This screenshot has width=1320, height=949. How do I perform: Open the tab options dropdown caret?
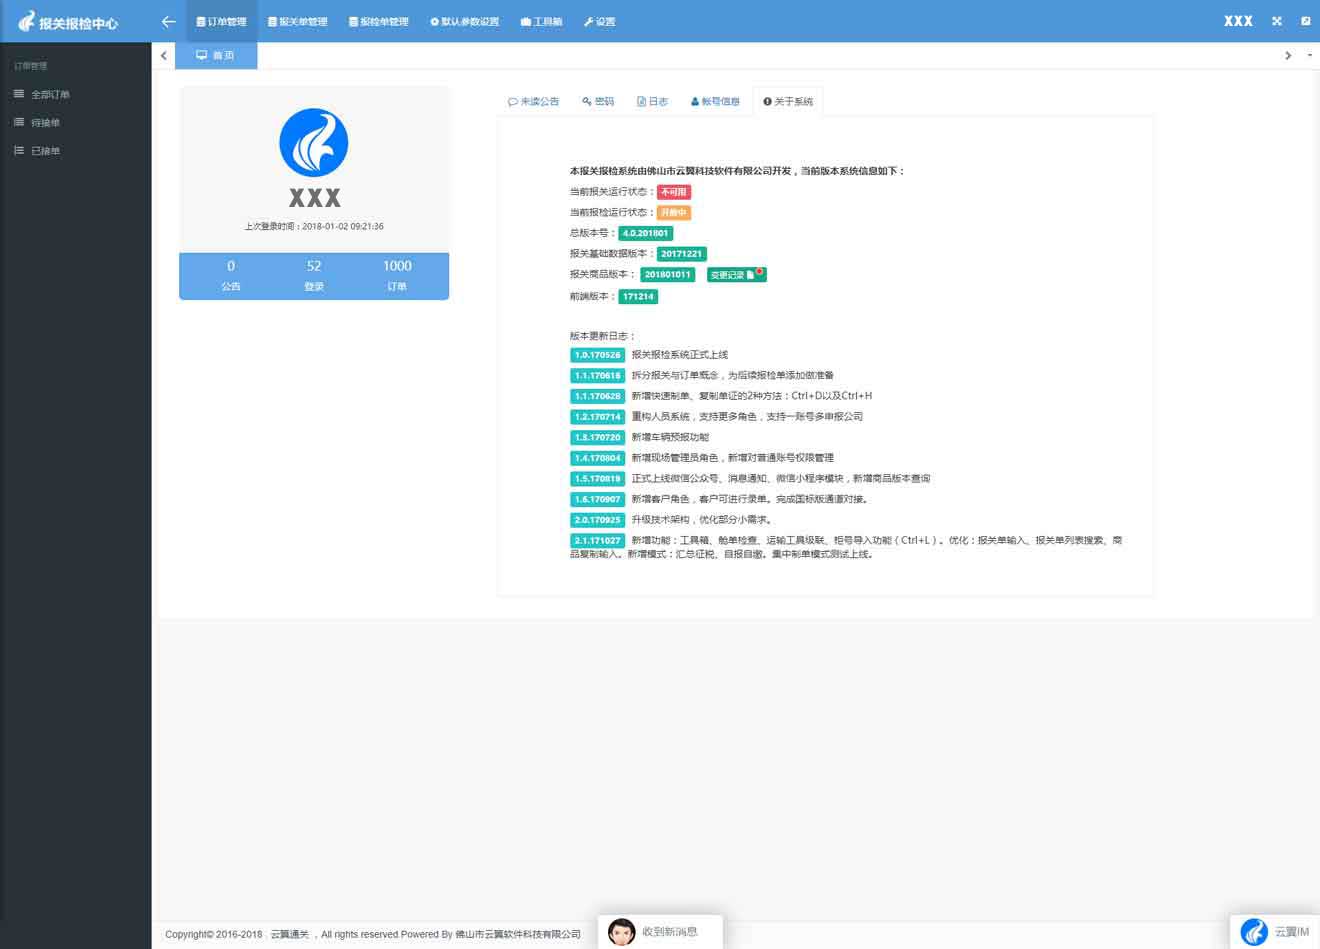pos(1310,55)
